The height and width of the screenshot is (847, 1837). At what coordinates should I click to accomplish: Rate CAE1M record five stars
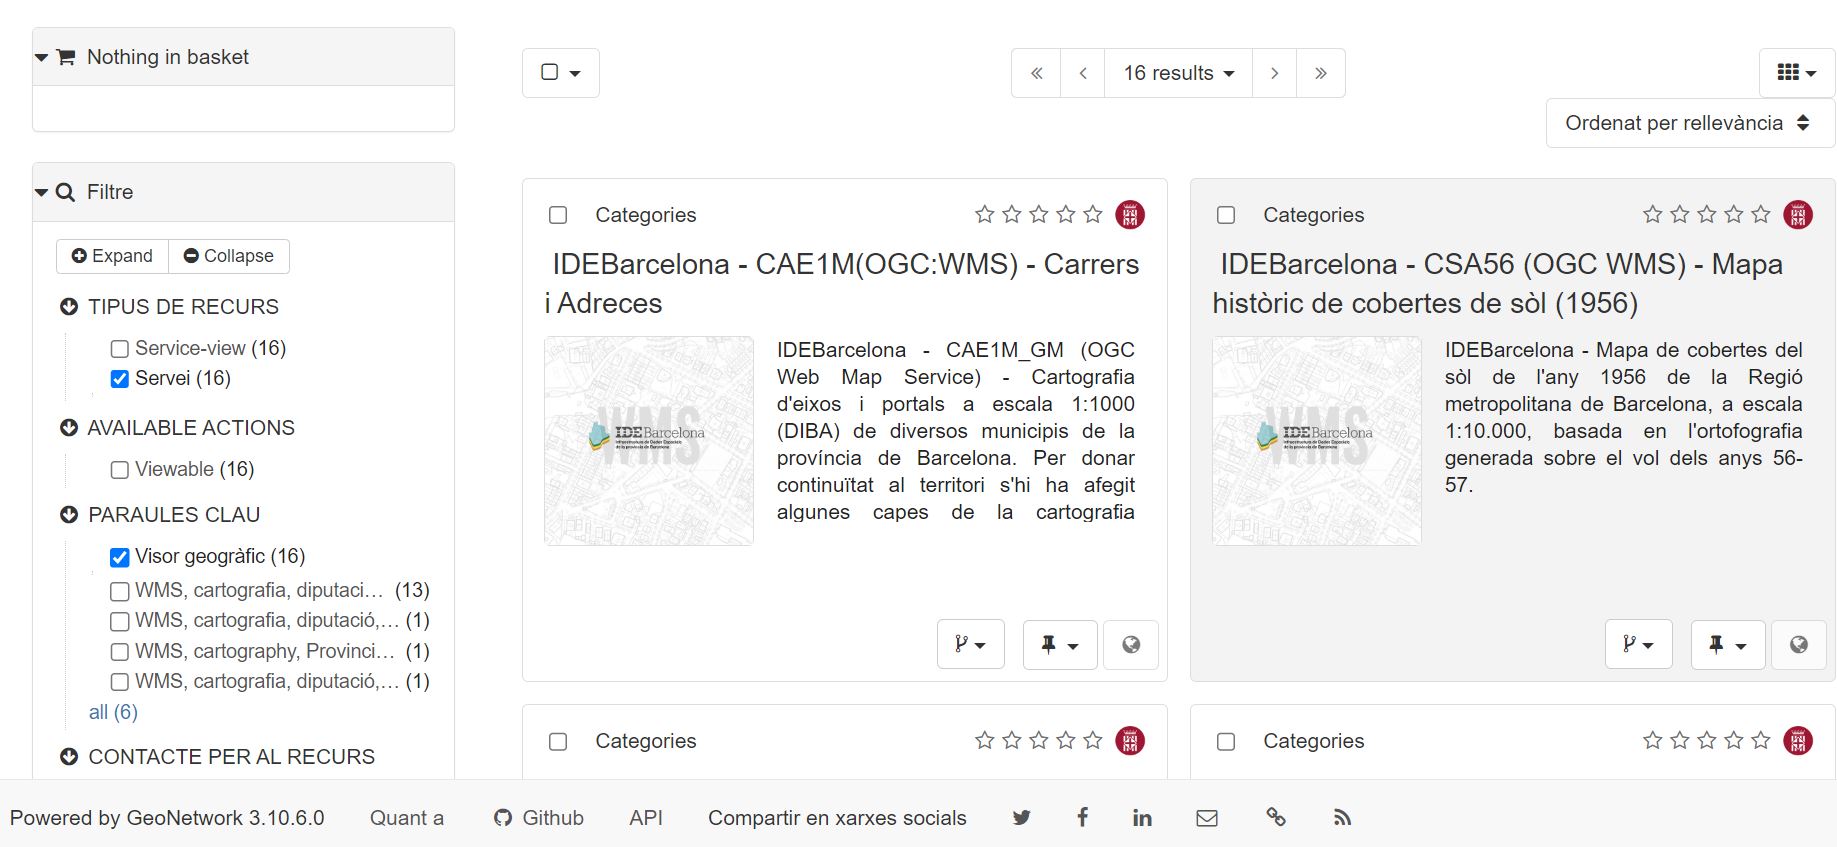pyautogui.click(x=1093, y=214)
